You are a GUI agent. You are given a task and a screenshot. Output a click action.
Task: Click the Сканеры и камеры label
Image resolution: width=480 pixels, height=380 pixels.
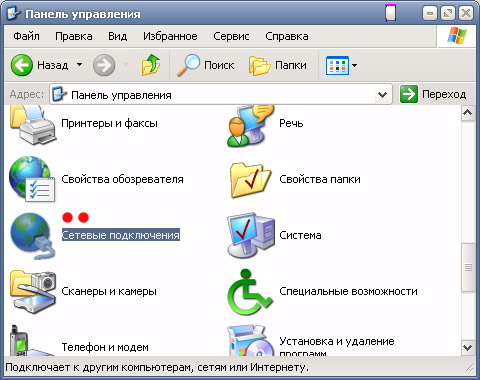(109, 291)
